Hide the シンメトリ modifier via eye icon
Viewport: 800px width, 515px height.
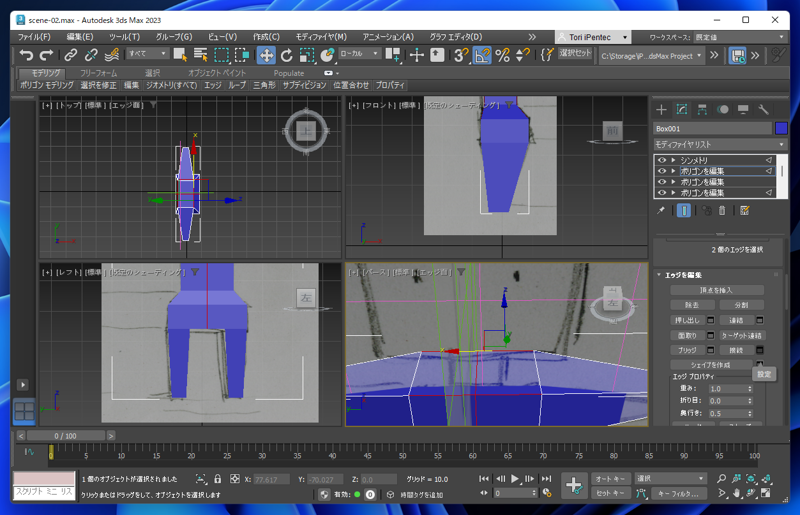(x=662, y=160)
